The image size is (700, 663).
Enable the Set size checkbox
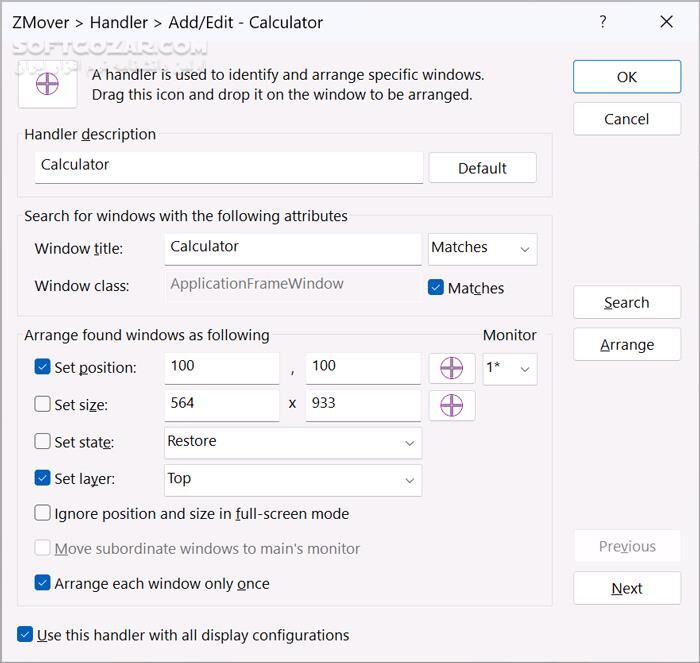point(42,405)
